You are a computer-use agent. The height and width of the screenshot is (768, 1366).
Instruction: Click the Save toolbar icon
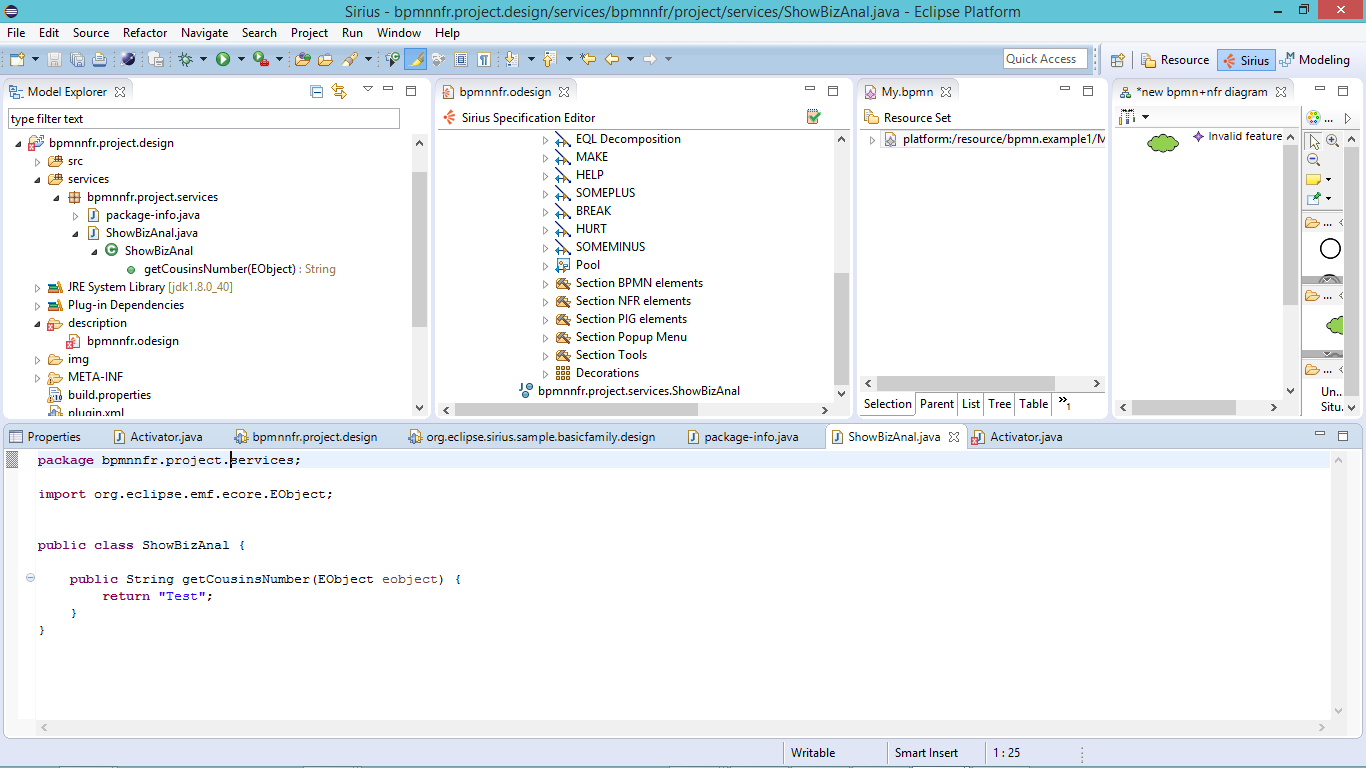pos(54,60)
